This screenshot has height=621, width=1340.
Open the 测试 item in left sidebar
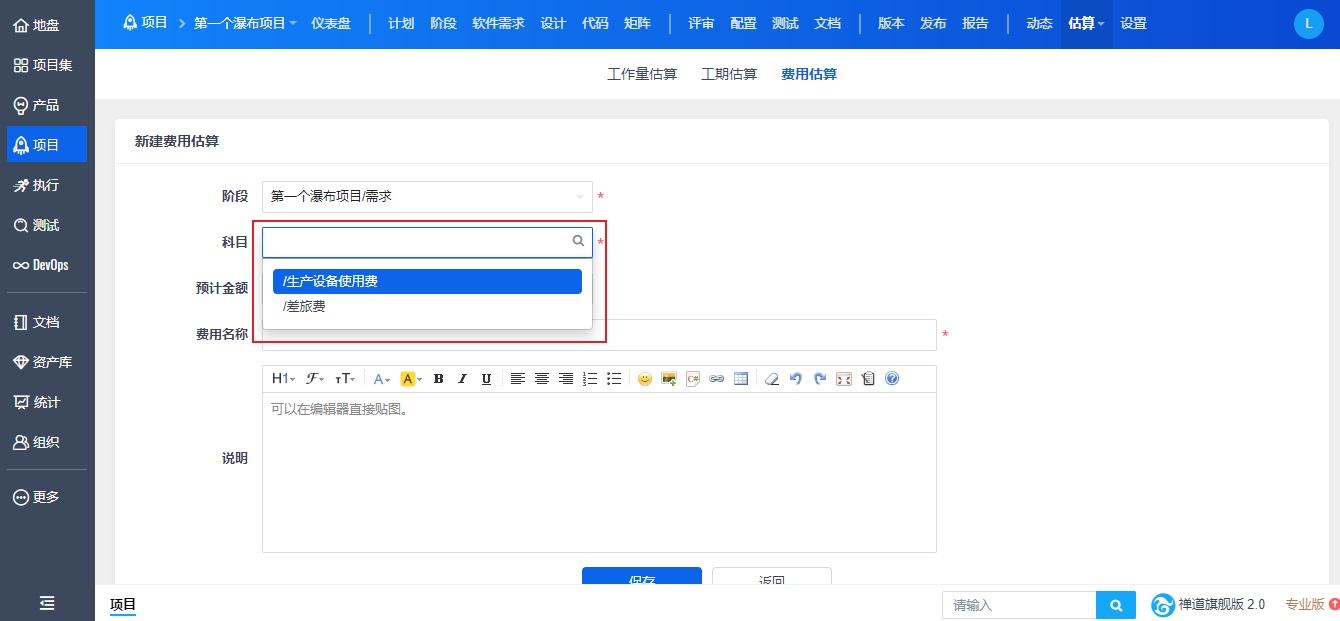(46, 225)
